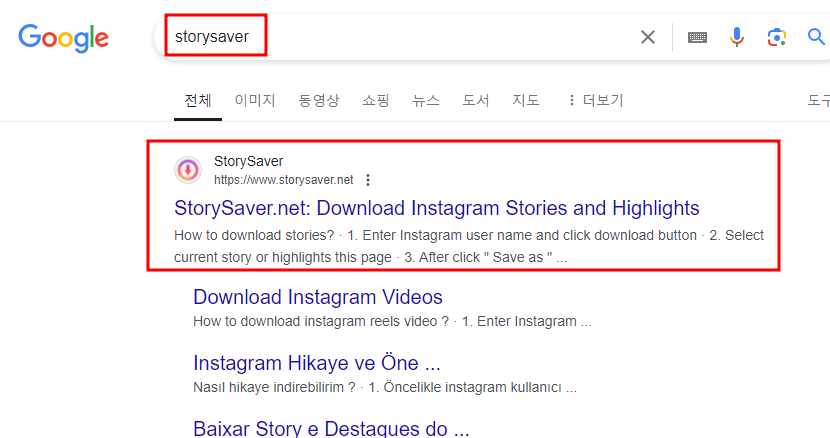Select the 전체 tab
This screenshot has width=830, height=438.
click(198, 100)
